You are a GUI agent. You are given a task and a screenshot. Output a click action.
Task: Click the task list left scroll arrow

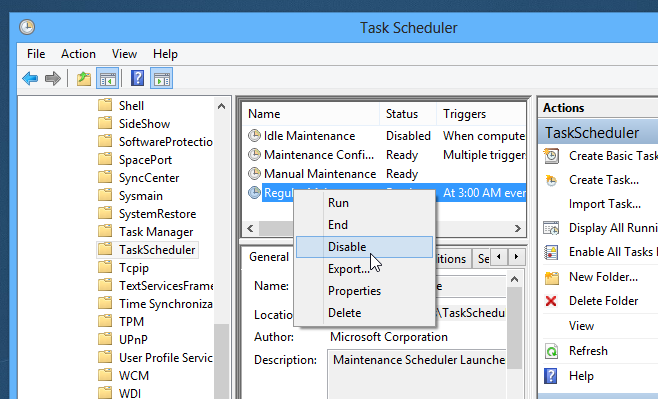click(x=251, y=228)
